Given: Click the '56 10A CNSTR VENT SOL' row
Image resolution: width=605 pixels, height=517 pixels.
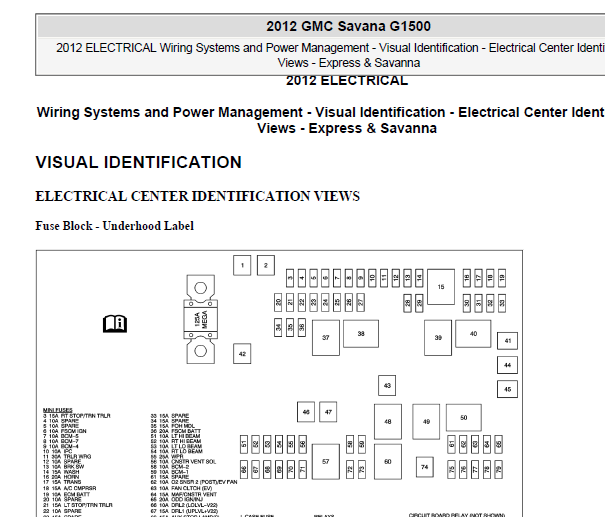Looking at the screenshot, I should click(183, 461).
